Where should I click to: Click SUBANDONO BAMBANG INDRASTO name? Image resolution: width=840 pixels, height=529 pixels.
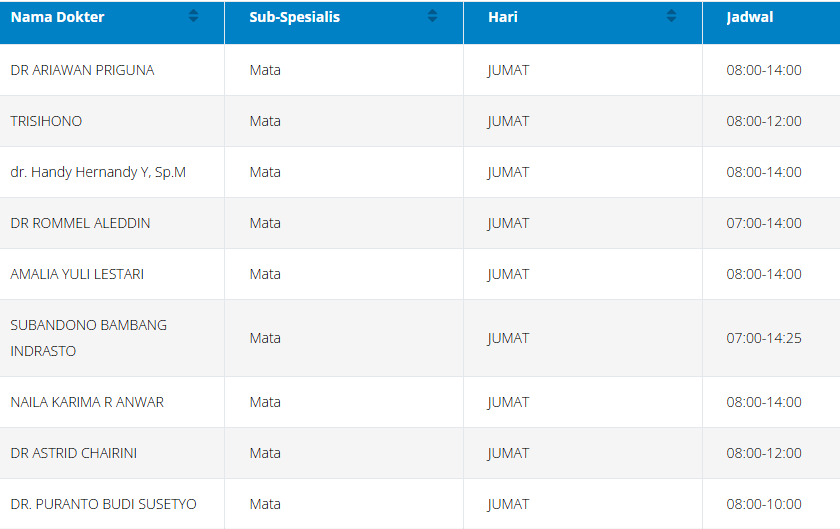click(88, 338)
